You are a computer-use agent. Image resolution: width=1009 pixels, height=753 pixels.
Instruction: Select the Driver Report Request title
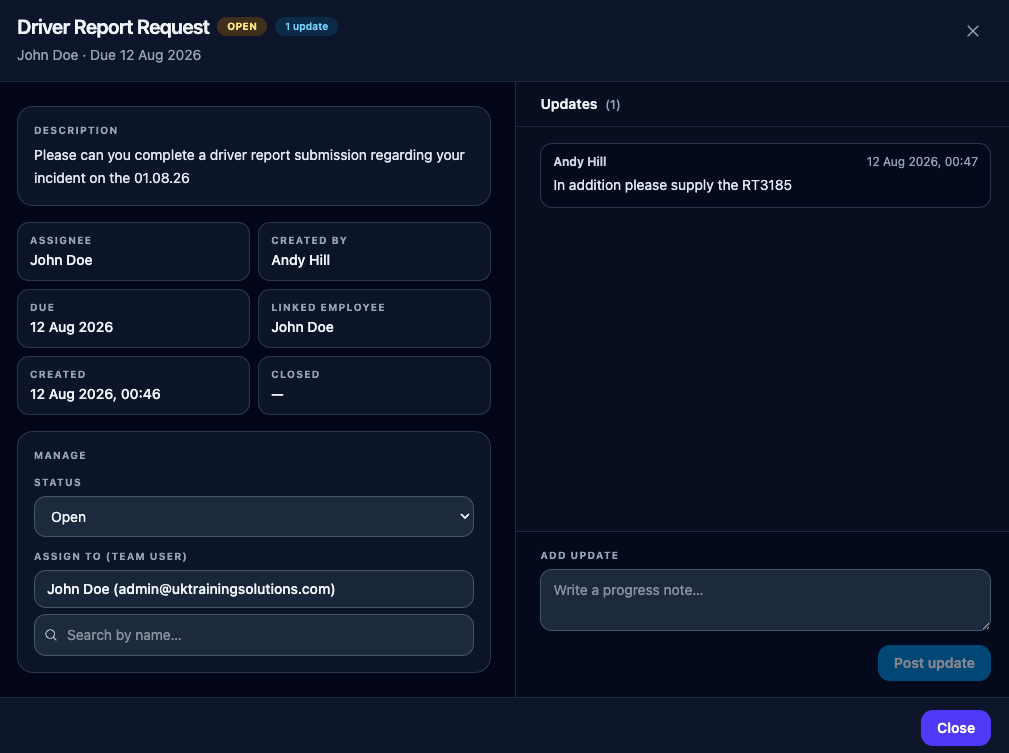coord(113,27)
